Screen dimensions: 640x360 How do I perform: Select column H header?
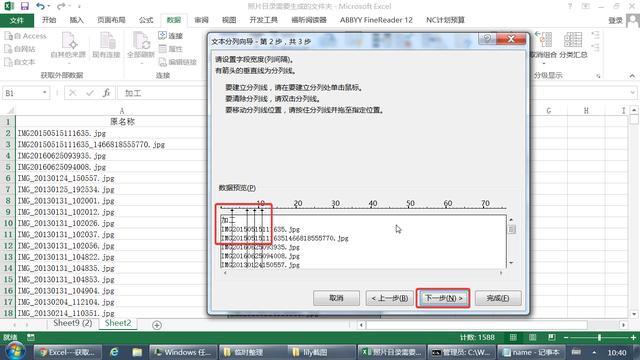(586, 110)
